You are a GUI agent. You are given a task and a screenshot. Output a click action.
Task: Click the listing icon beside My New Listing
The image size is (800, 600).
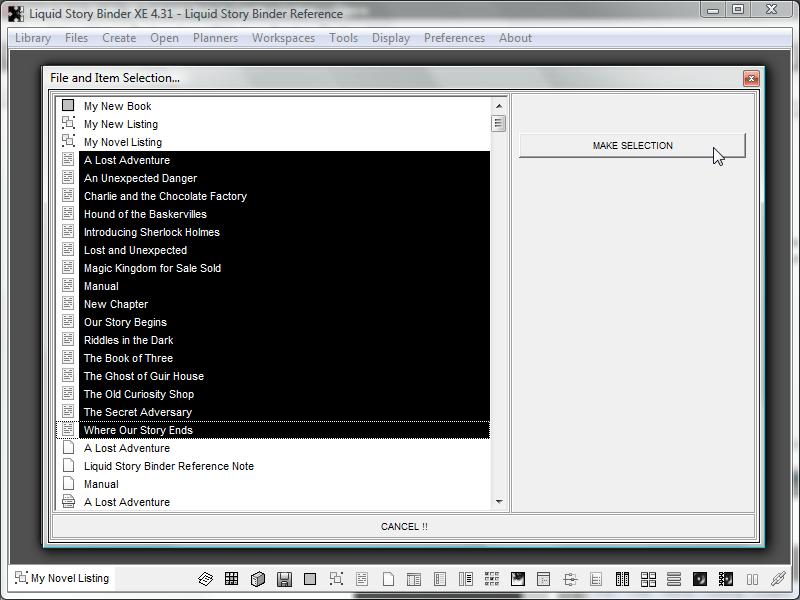68,124
